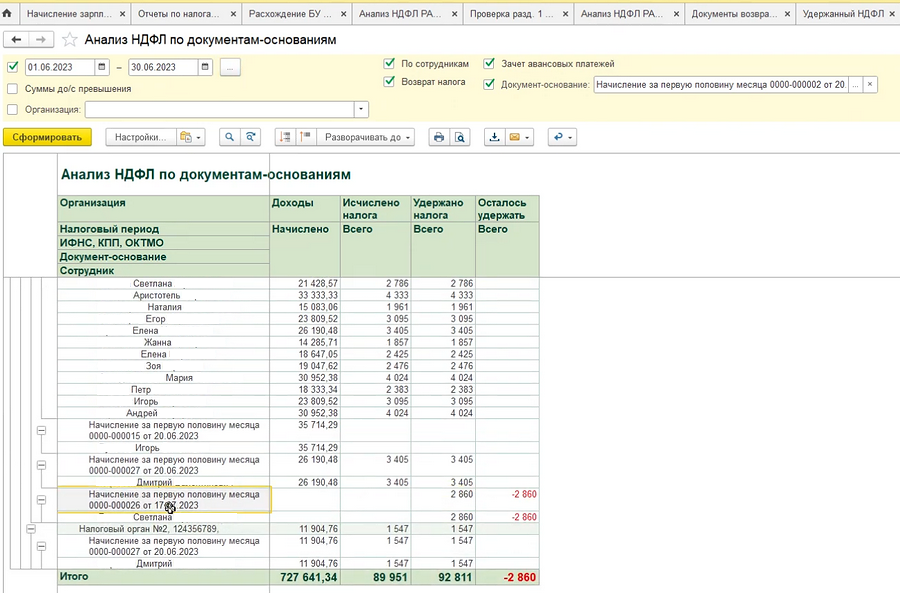Toggle the Документ-основание filter checkbox
The width and height of the screenshot is (900, 593).
click(x=489, y=84)
